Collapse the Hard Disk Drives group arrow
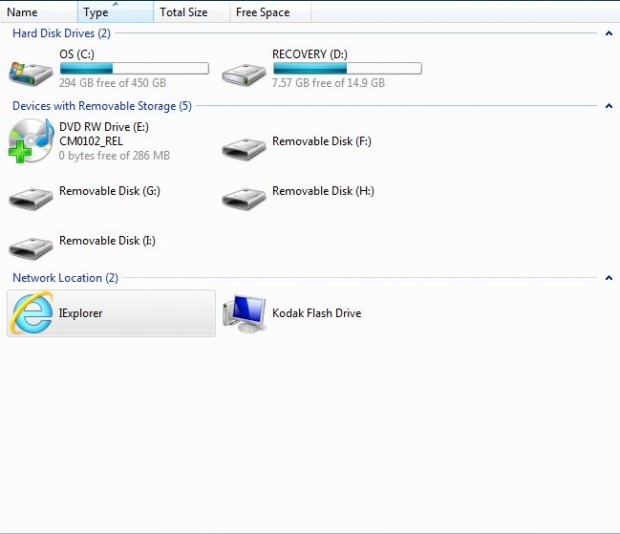620x534 pixels. point(608,34)
